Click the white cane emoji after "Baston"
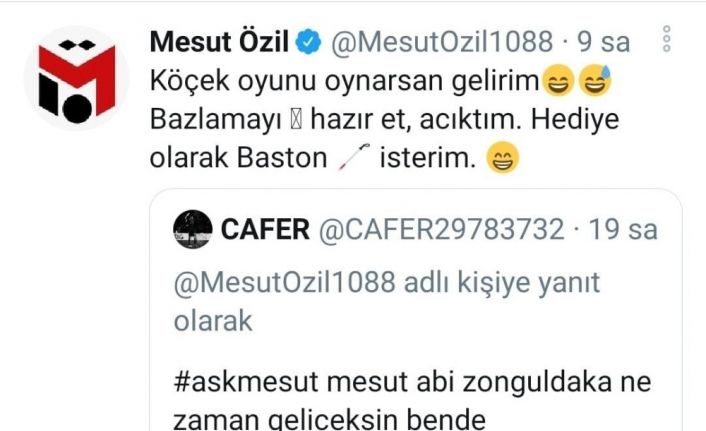Screen dimensions: 706x431 coord(354,157)
